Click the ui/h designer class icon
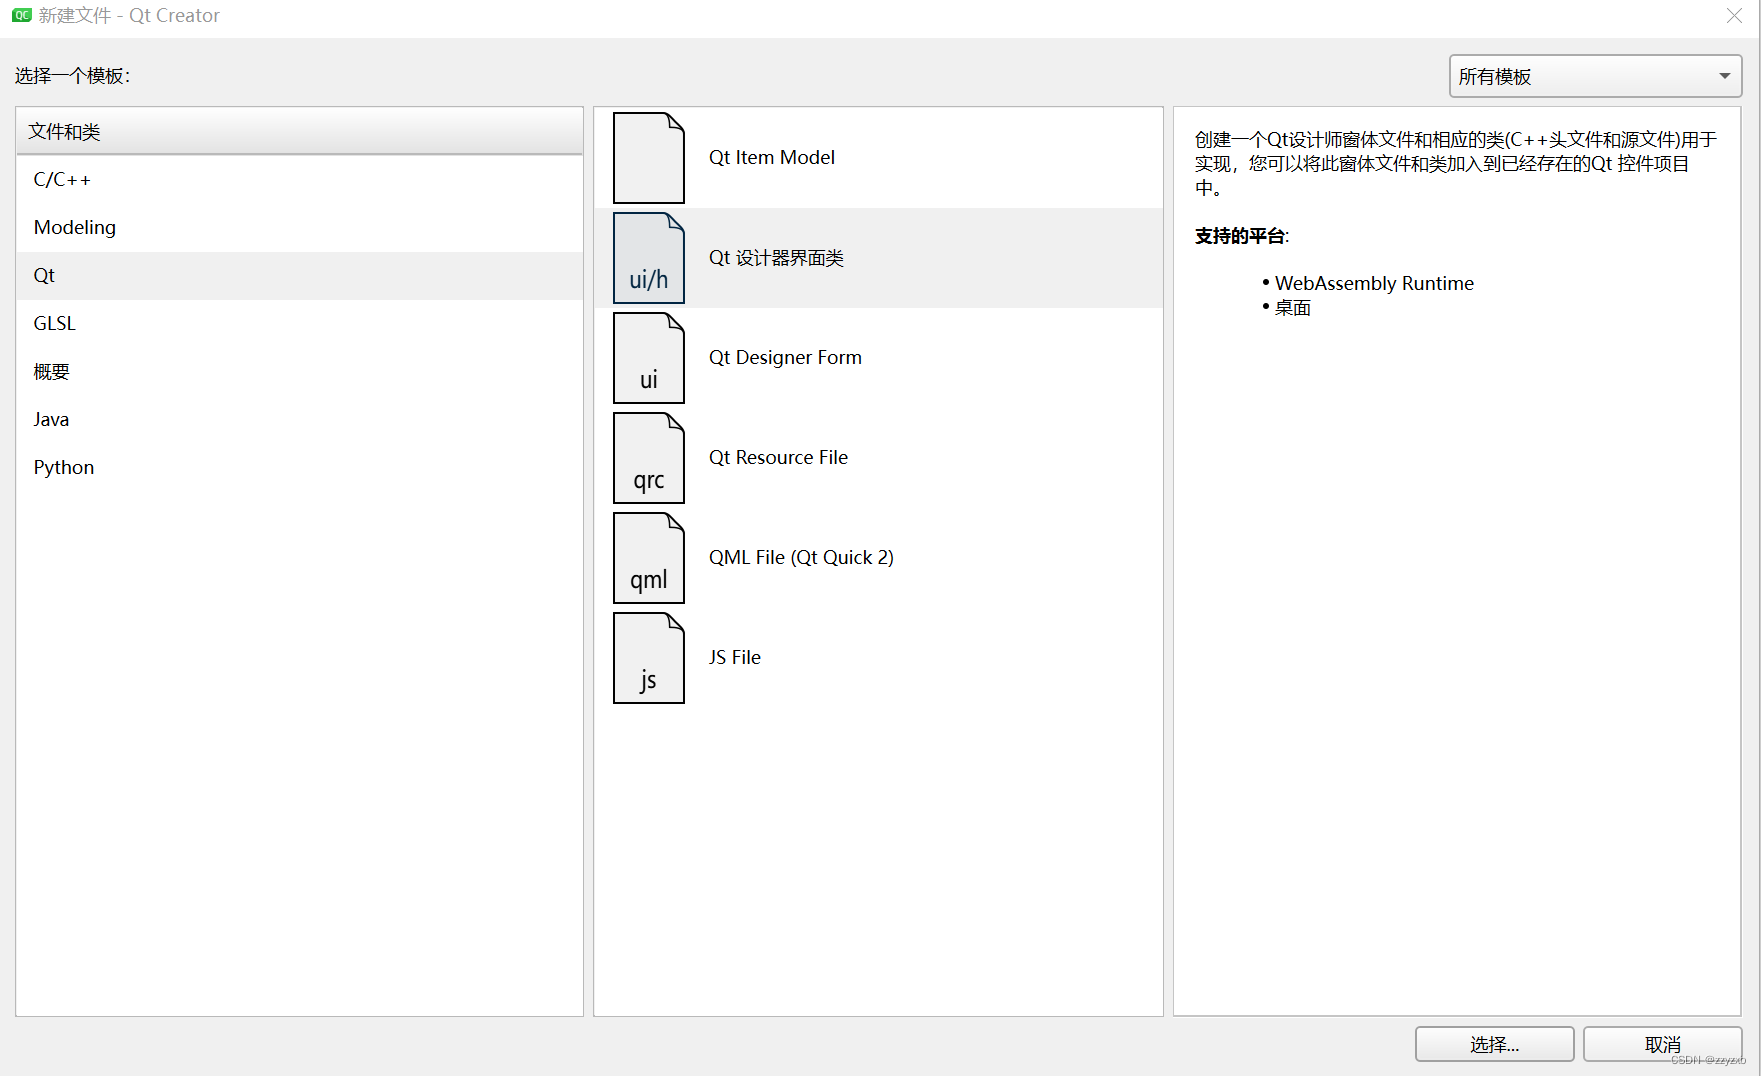Screen dimensions: 1761x1076 (x=649, y=258)
